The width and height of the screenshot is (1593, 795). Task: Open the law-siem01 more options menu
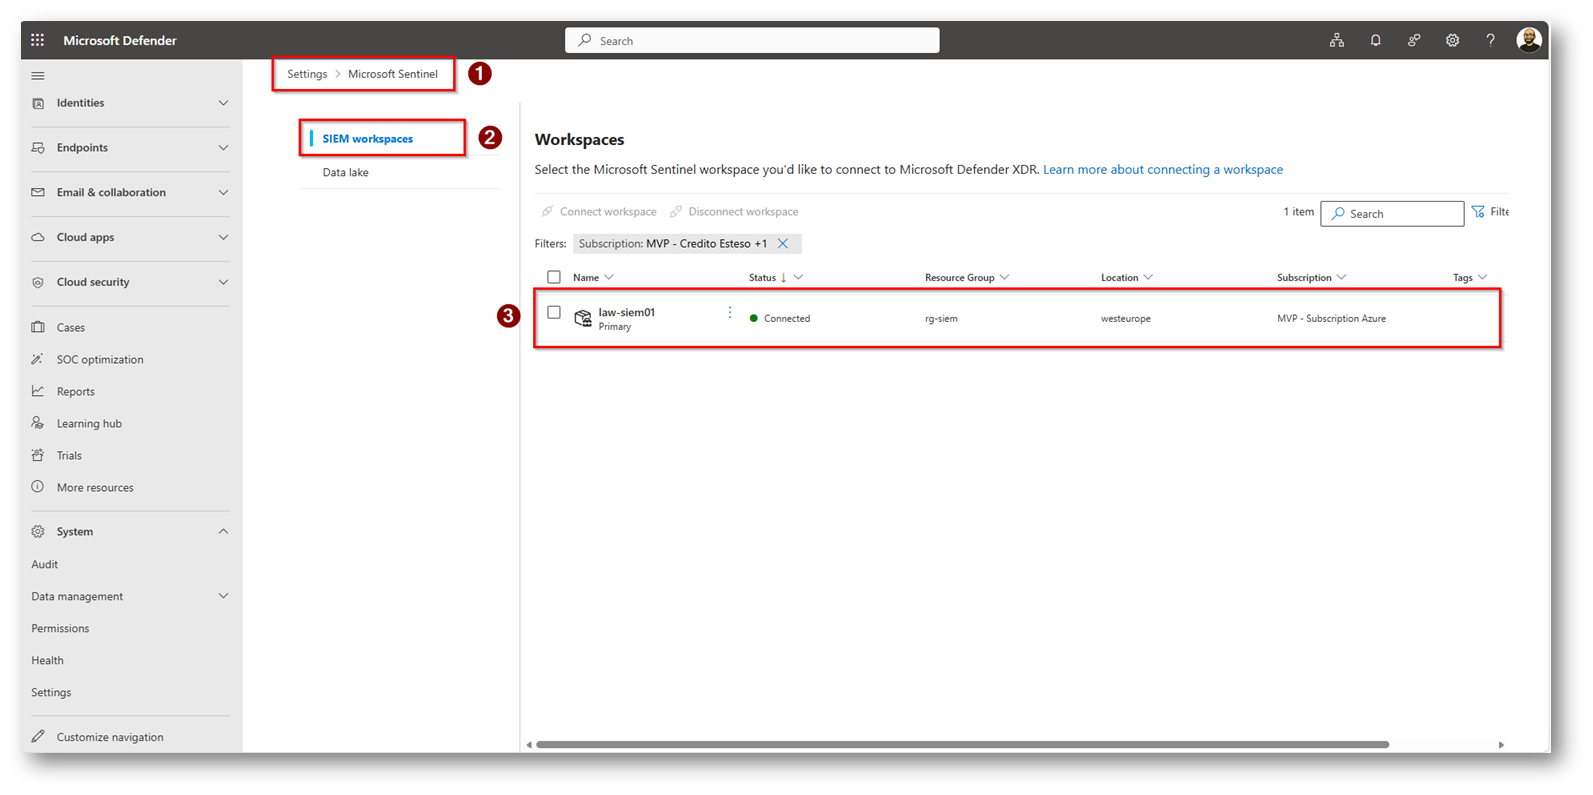tap(730, 313)
